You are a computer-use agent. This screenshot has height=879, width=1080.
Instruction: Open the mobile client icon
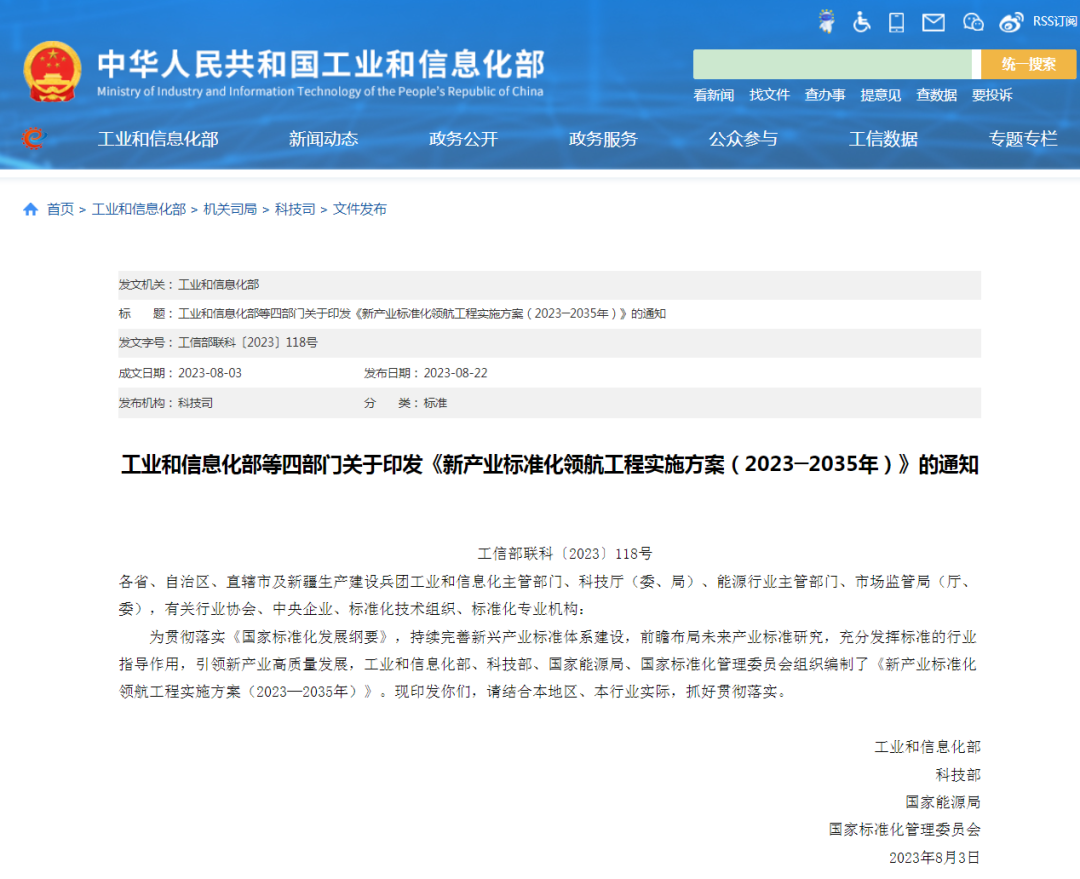tap(897, 22)
